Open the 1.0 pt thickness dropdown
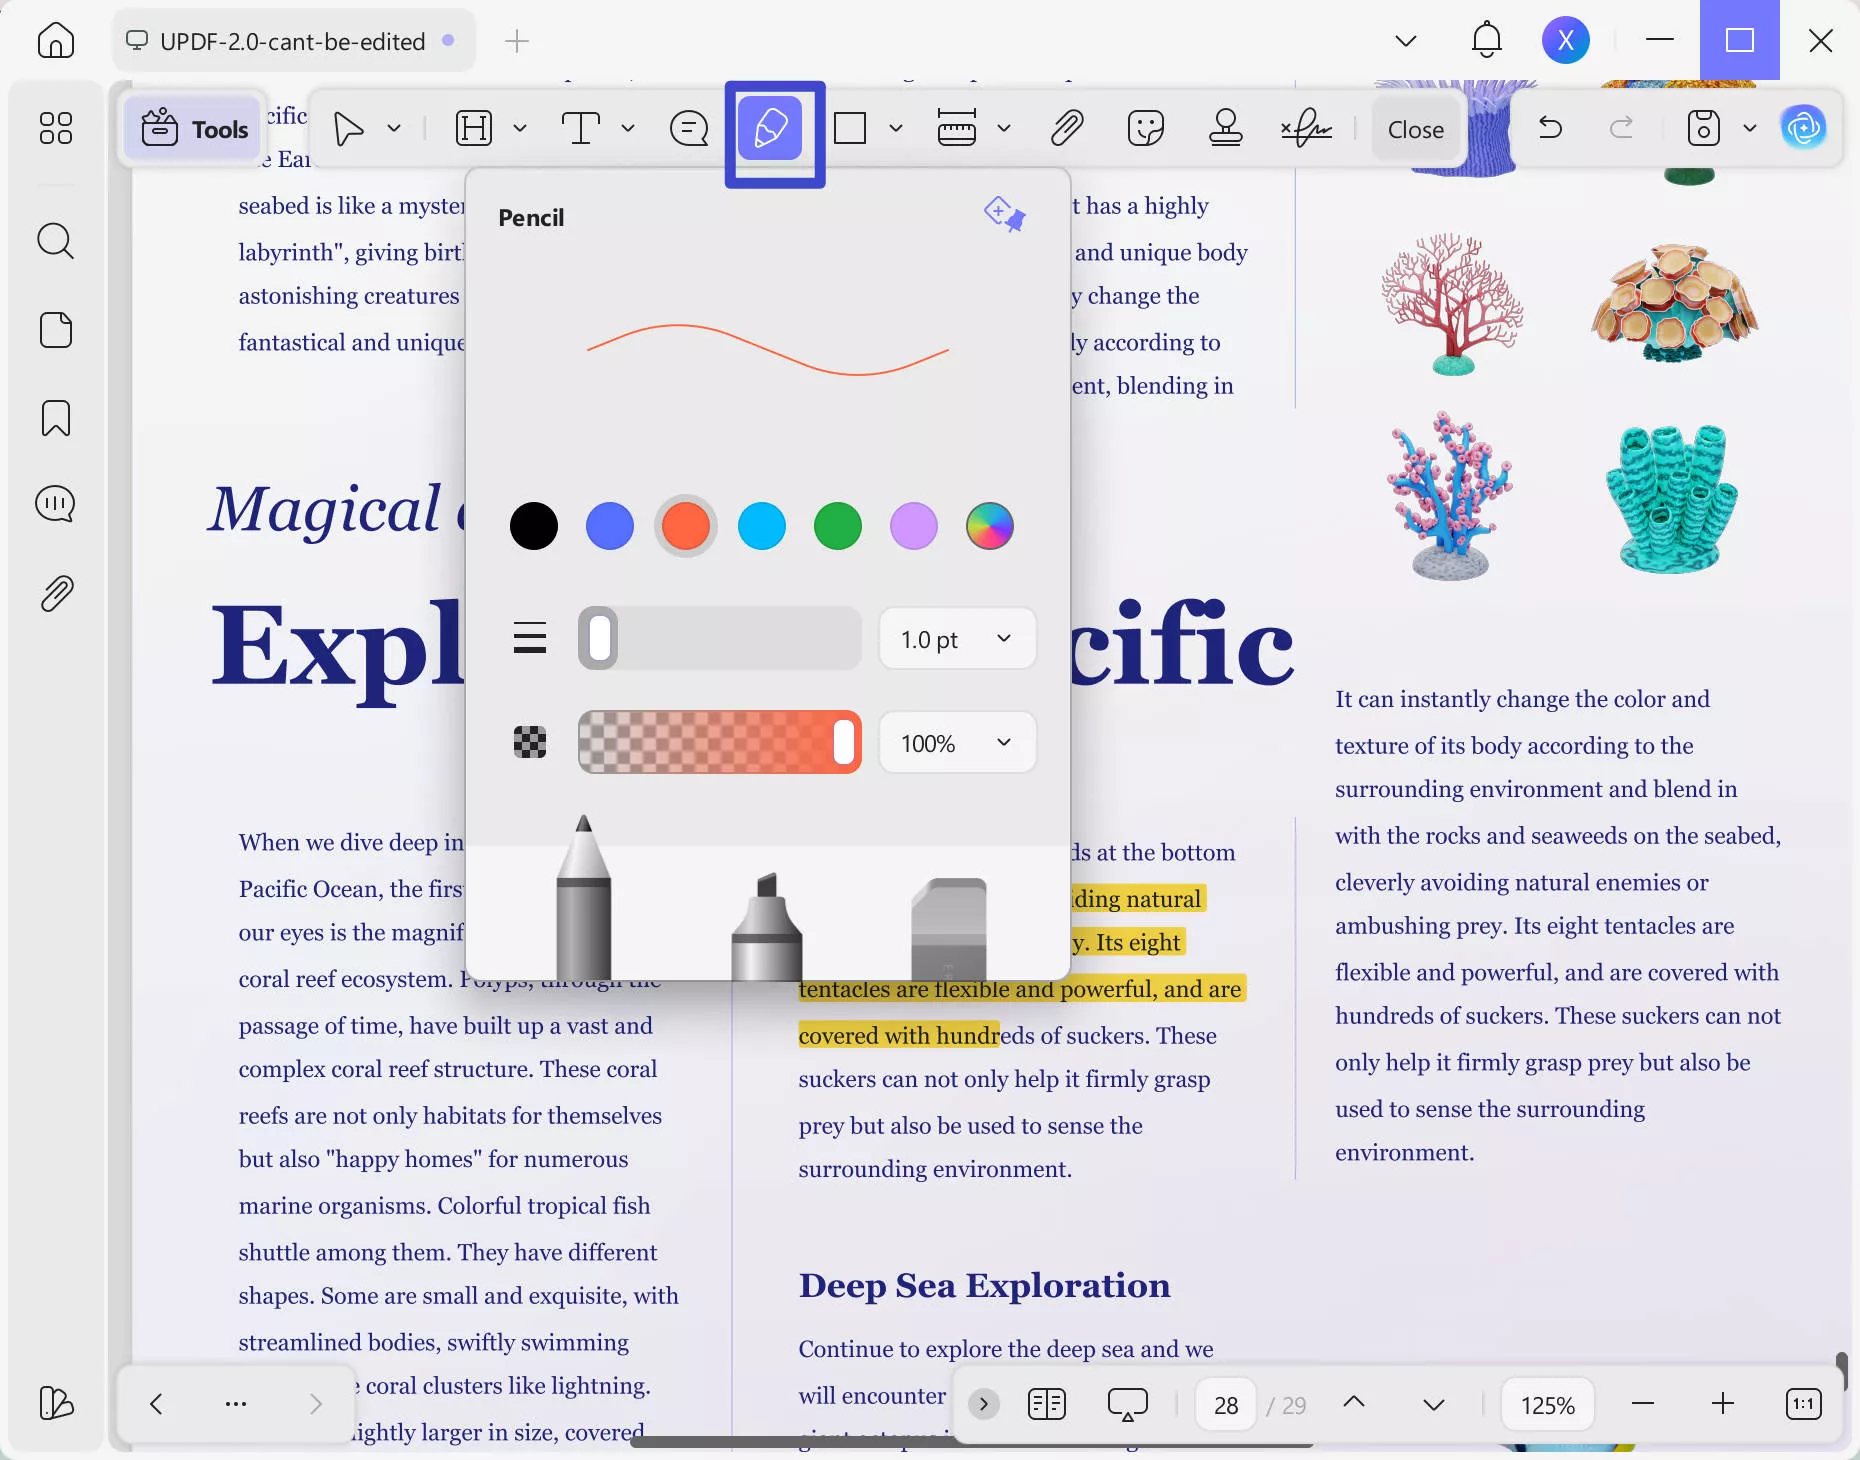1860x1460 pixels. (x=957, y=639)
